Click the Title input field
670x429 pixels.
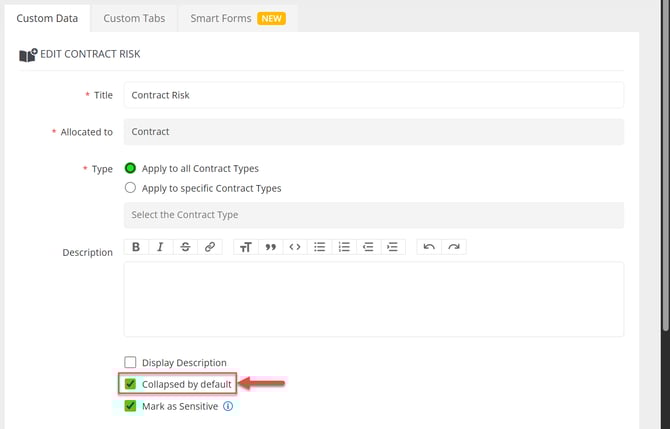coord(373,95)
